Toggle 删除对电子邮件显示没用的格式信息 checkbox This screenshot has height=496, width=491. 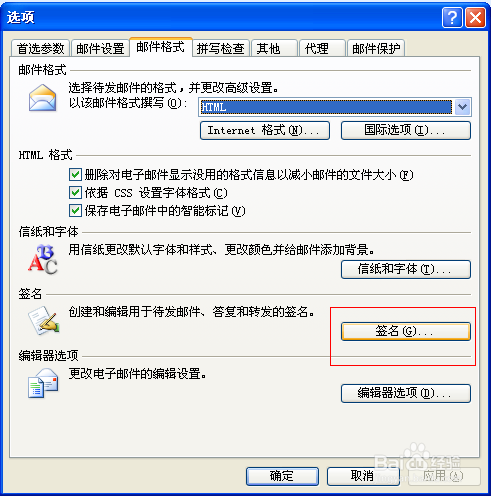click(75, 174)
